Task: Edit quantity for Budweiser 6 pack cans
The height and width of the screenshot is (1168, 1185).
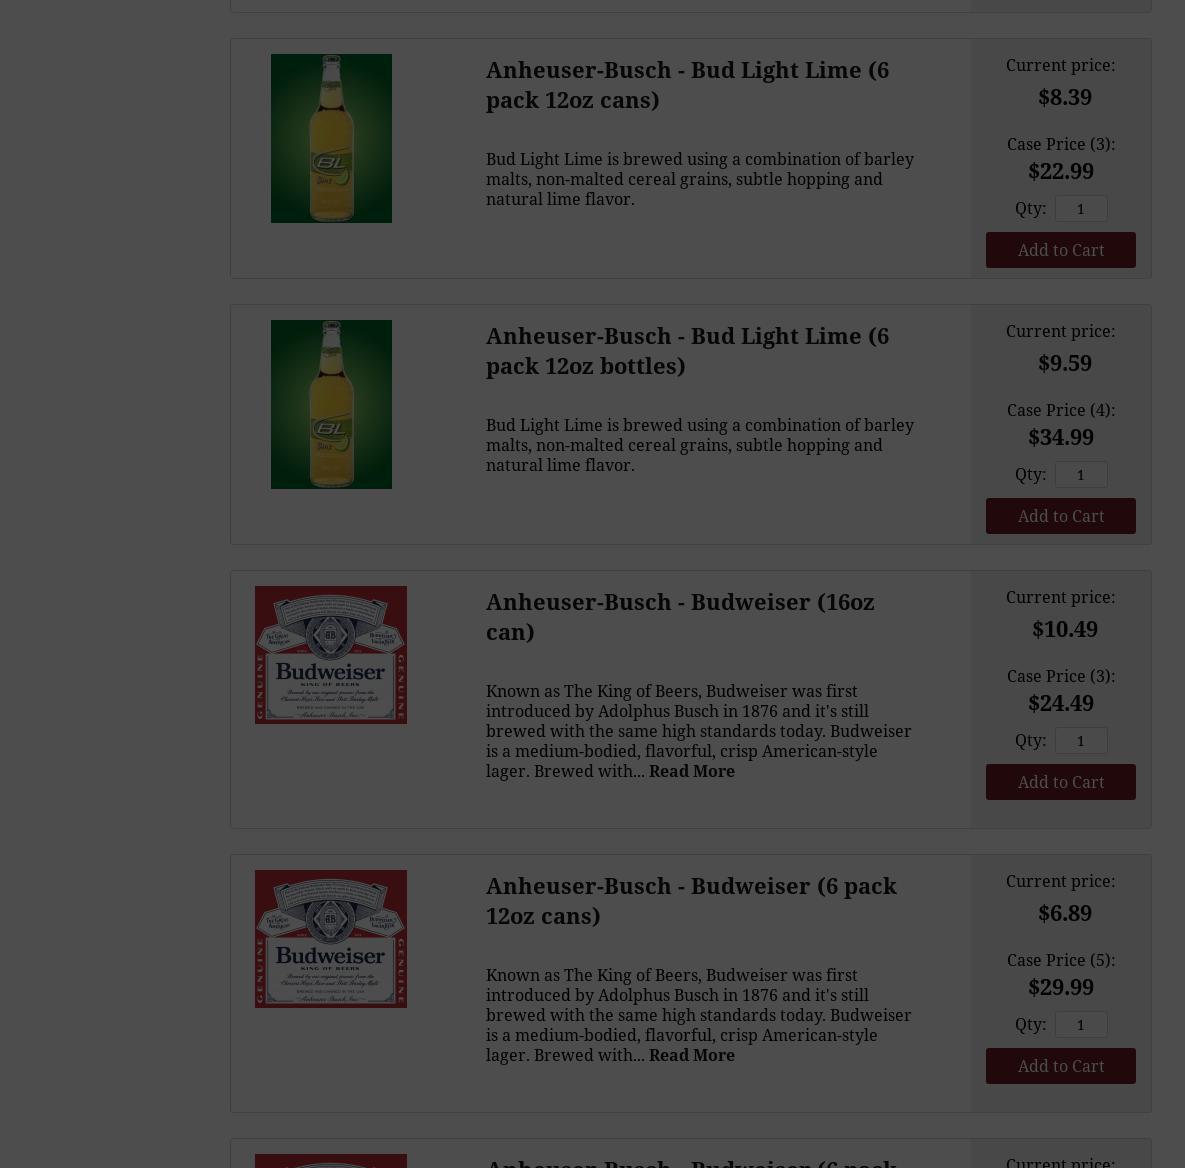Action: pos(1081,1024)
